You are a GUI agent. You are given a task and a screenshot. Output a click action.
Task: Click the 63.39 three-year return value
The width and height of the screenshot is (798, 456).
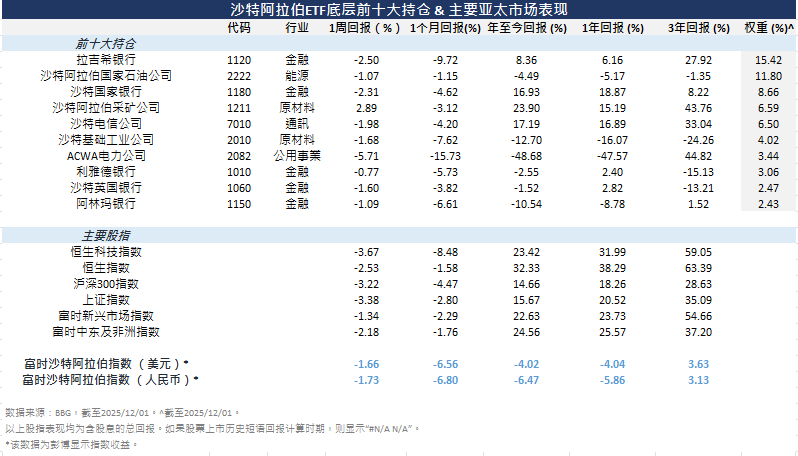click(698, 268)
